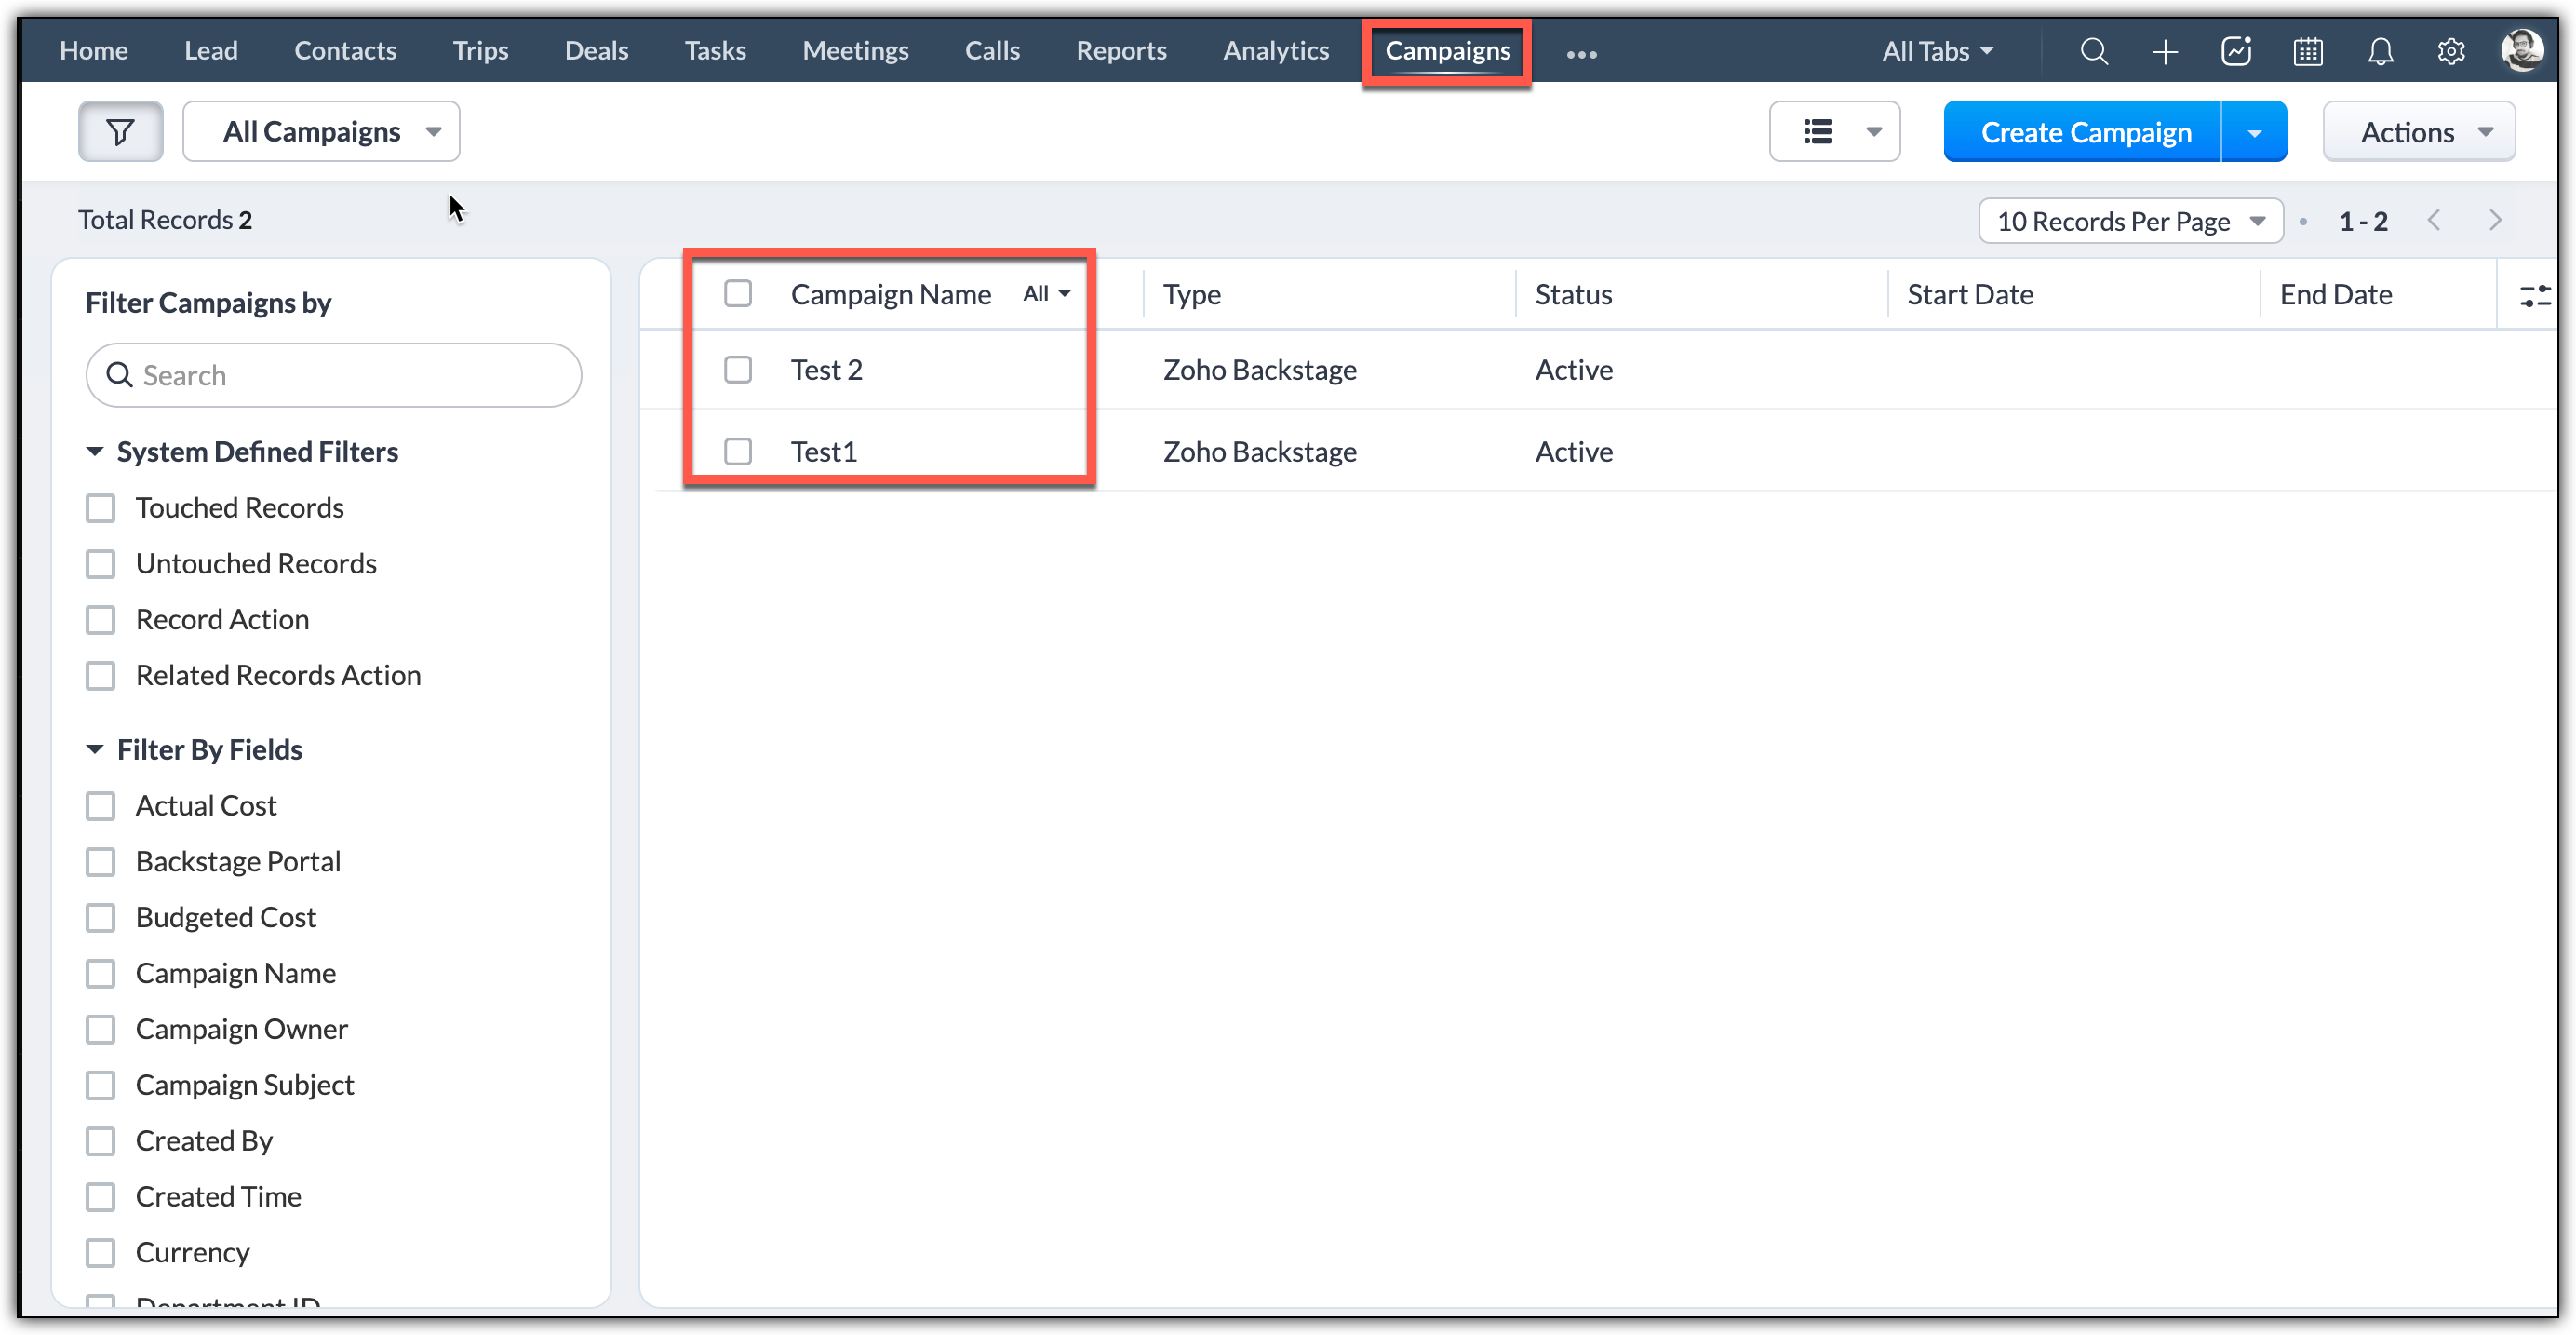Check the Test 2 campaign checkbox
The width and height of the screenshot is (2576, 1335).
click(738, 370)
